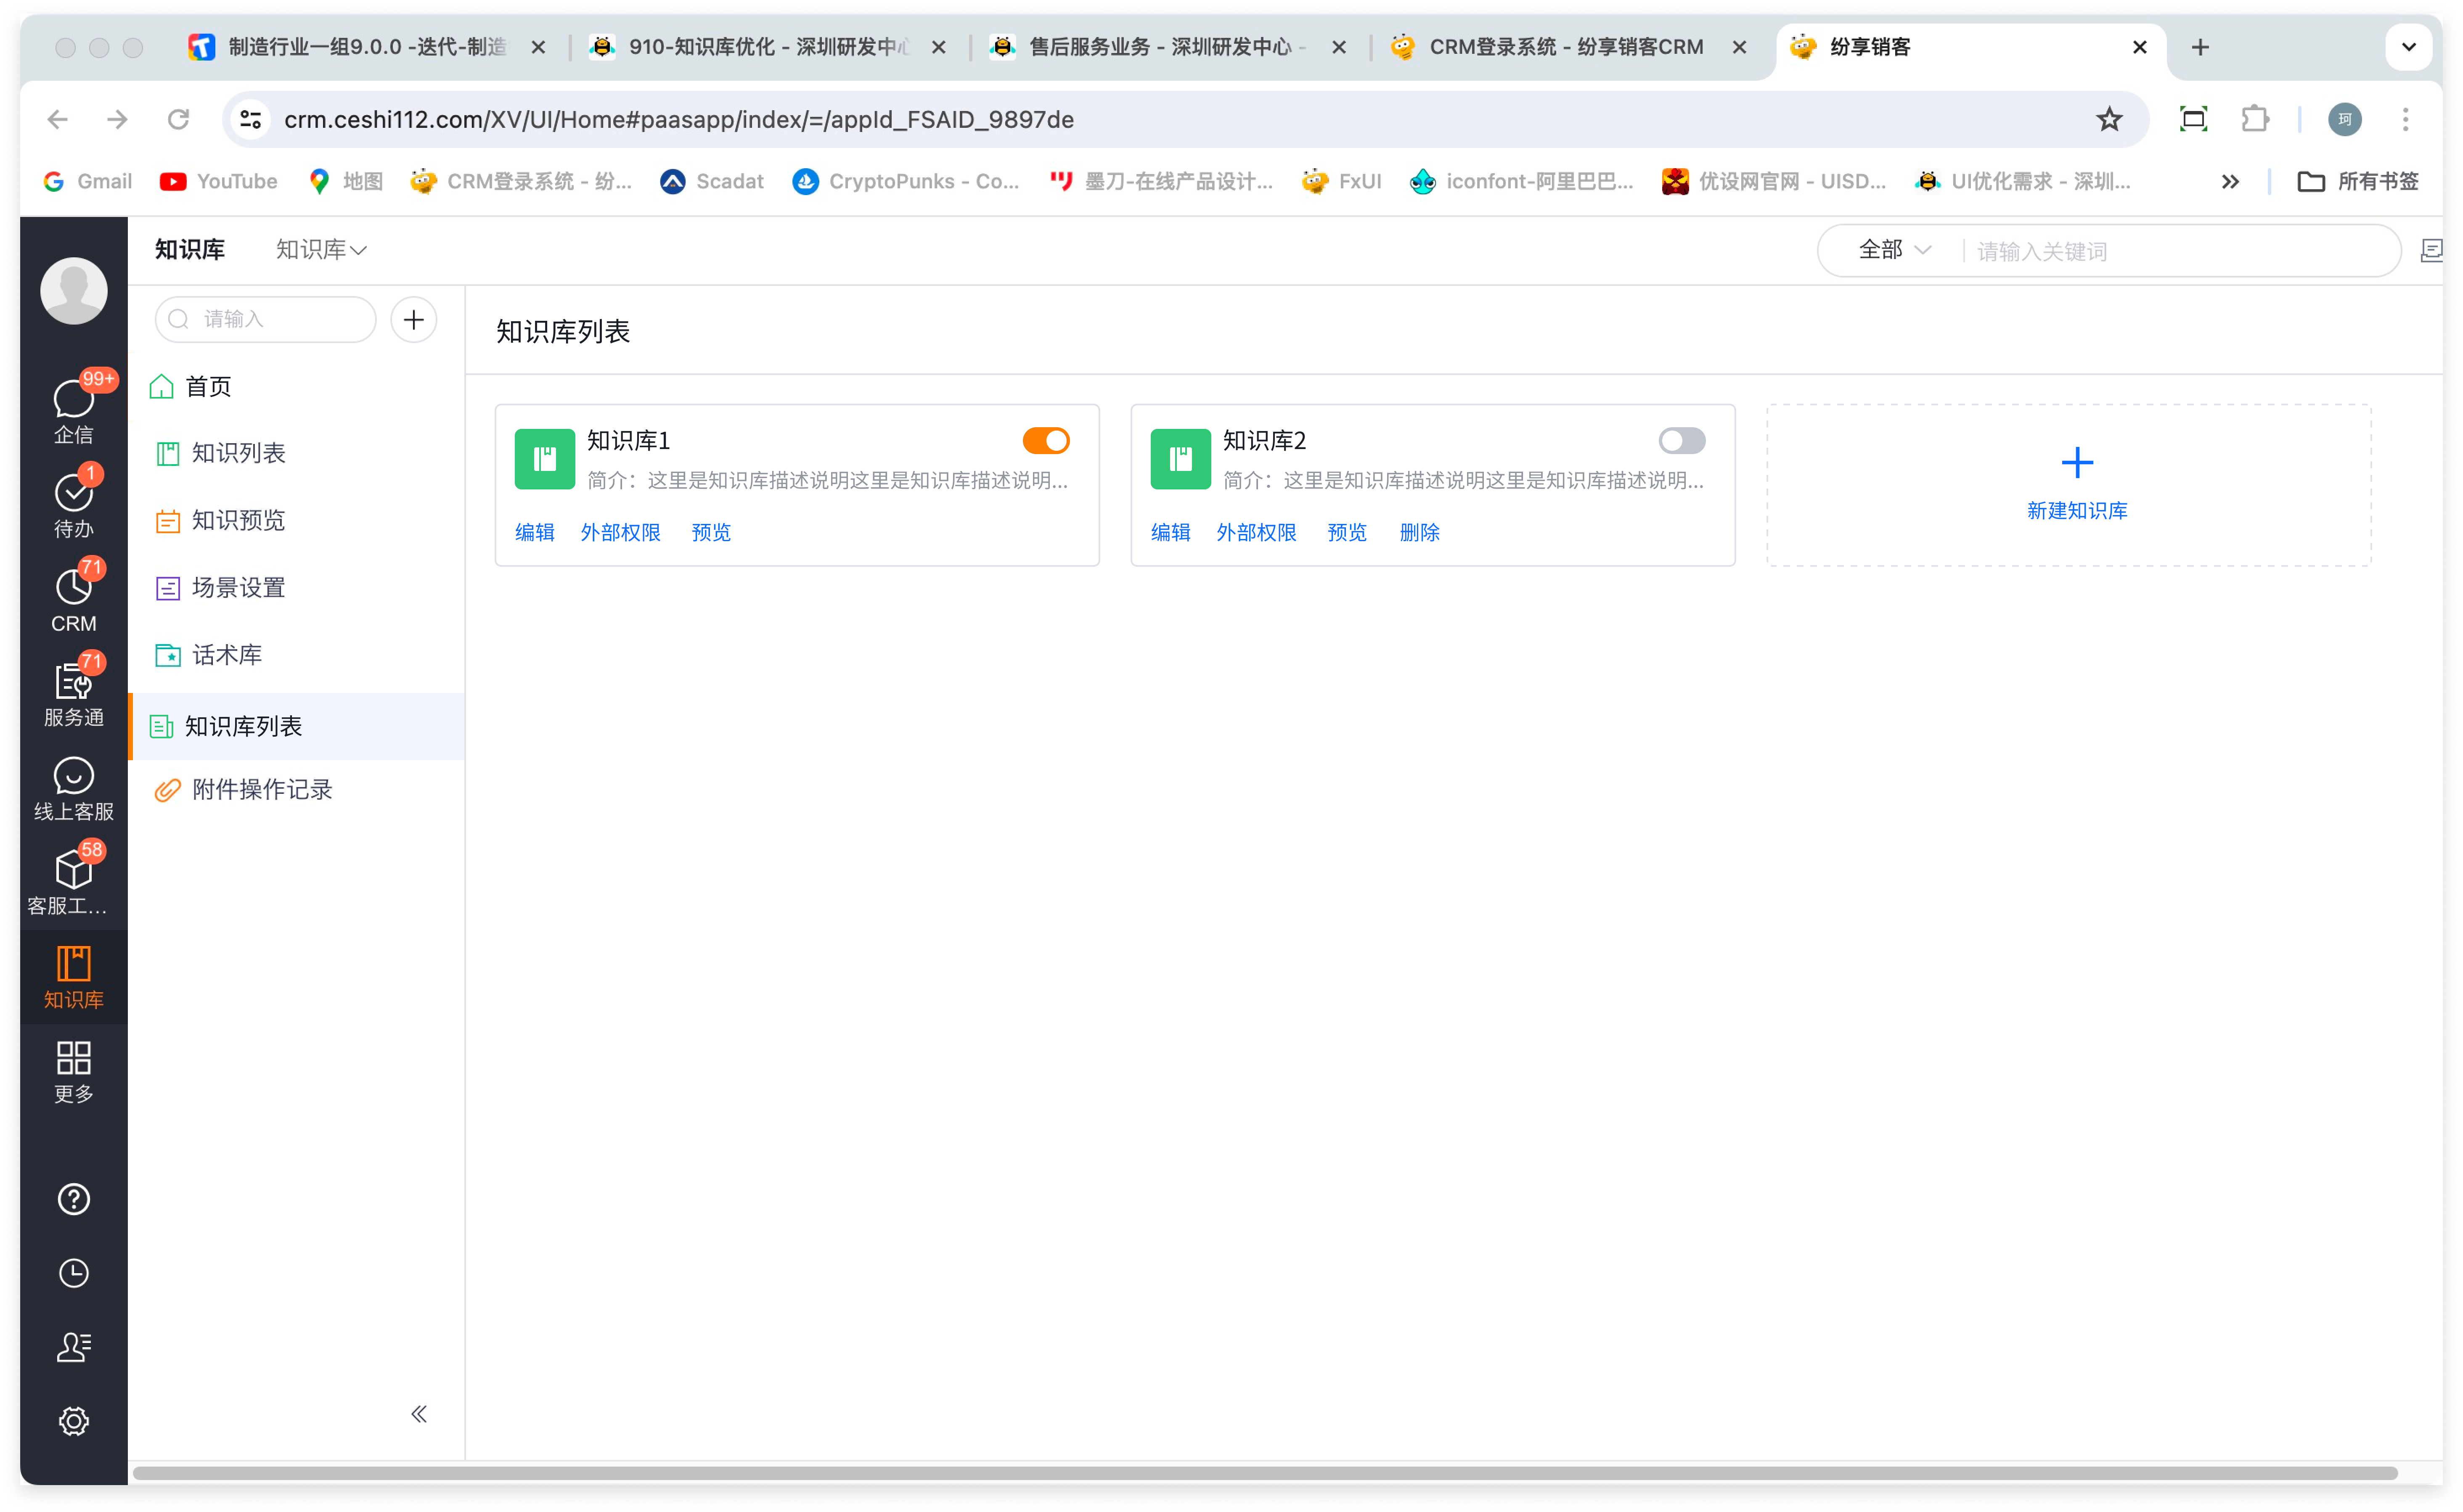Collapse the navigation panel with double chevron
The height and width of the screenshot is (1512, 2463).
point(419,1413)
